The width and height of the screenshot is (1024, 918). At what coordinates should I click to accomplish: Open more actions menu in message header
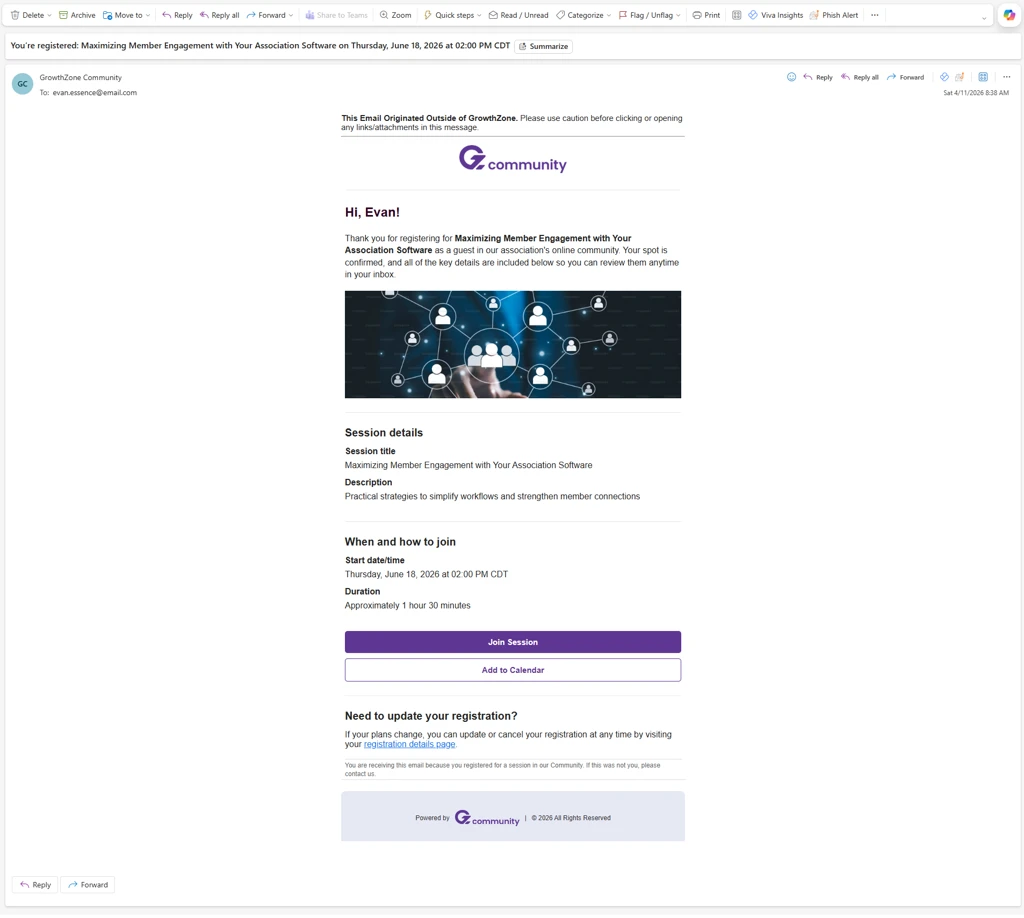point(1006,77)
